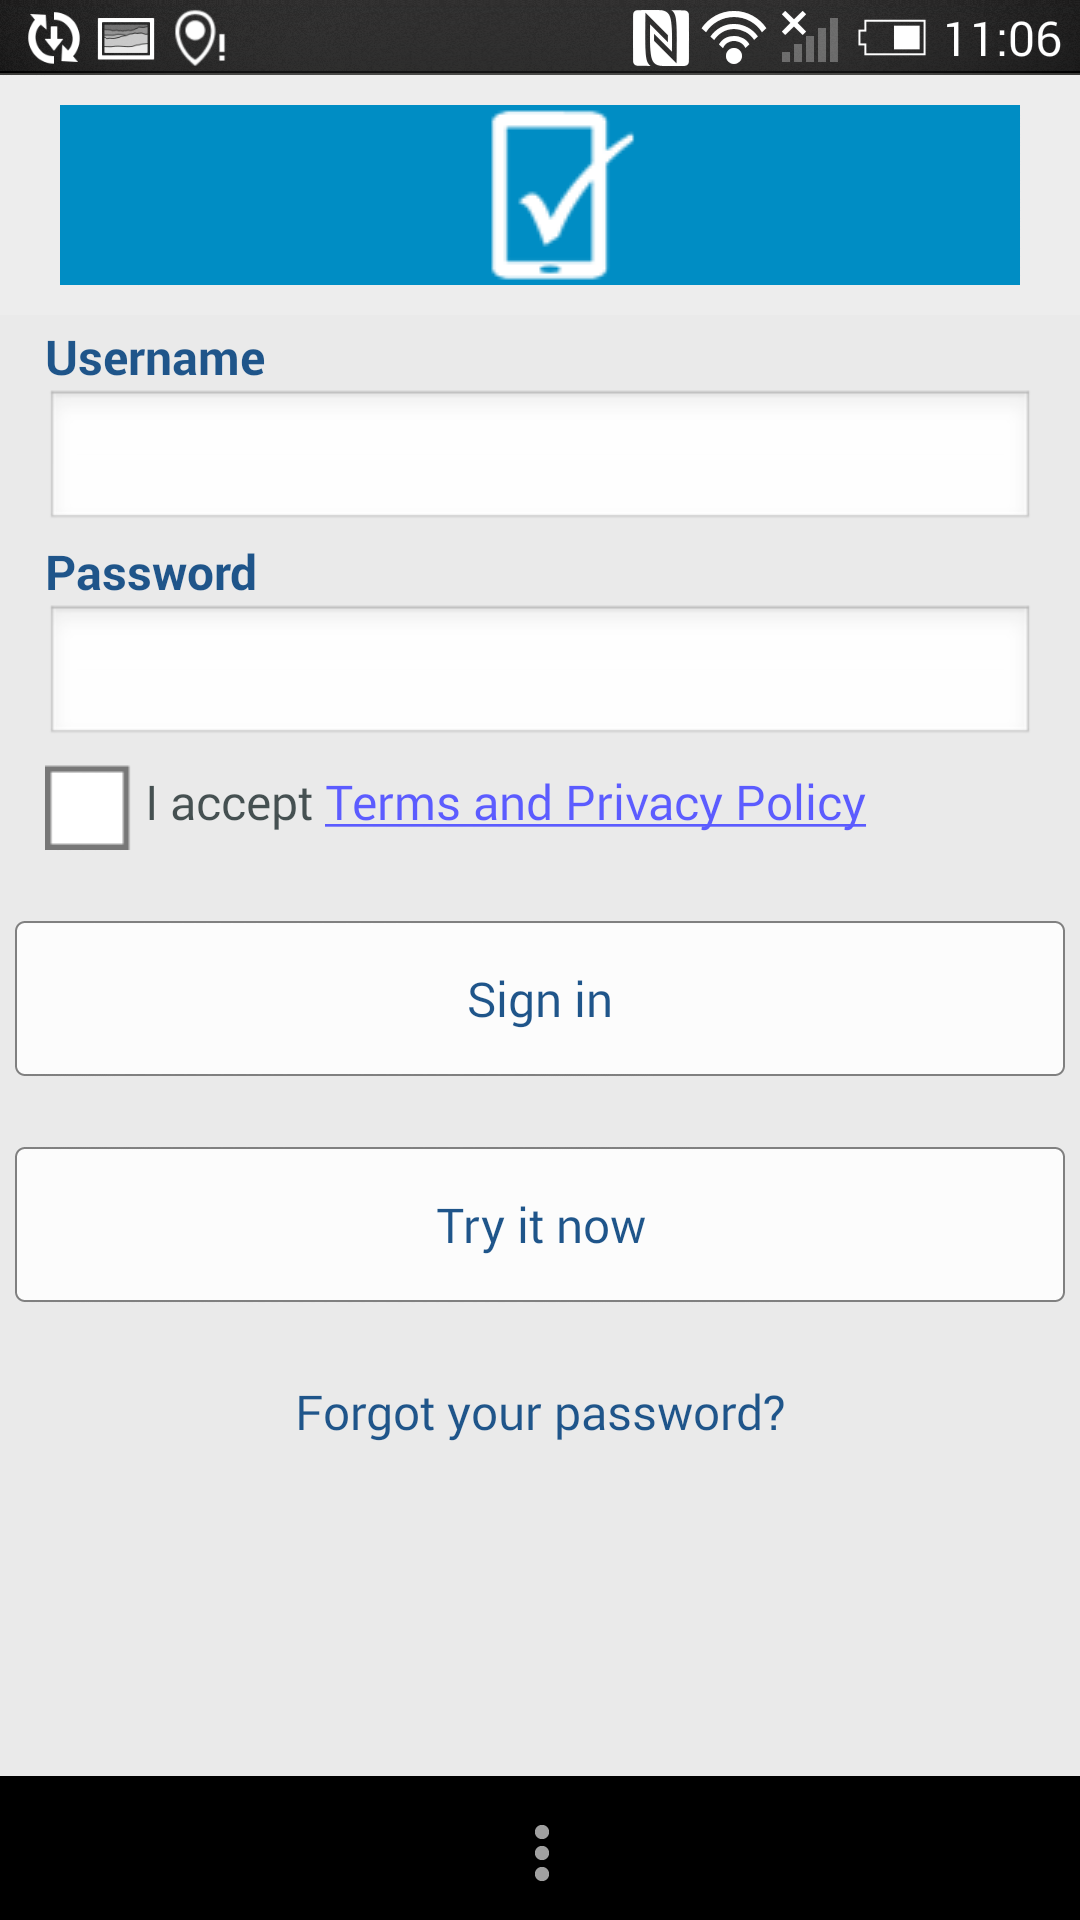Tap the Try it now button

[540, 1225]
